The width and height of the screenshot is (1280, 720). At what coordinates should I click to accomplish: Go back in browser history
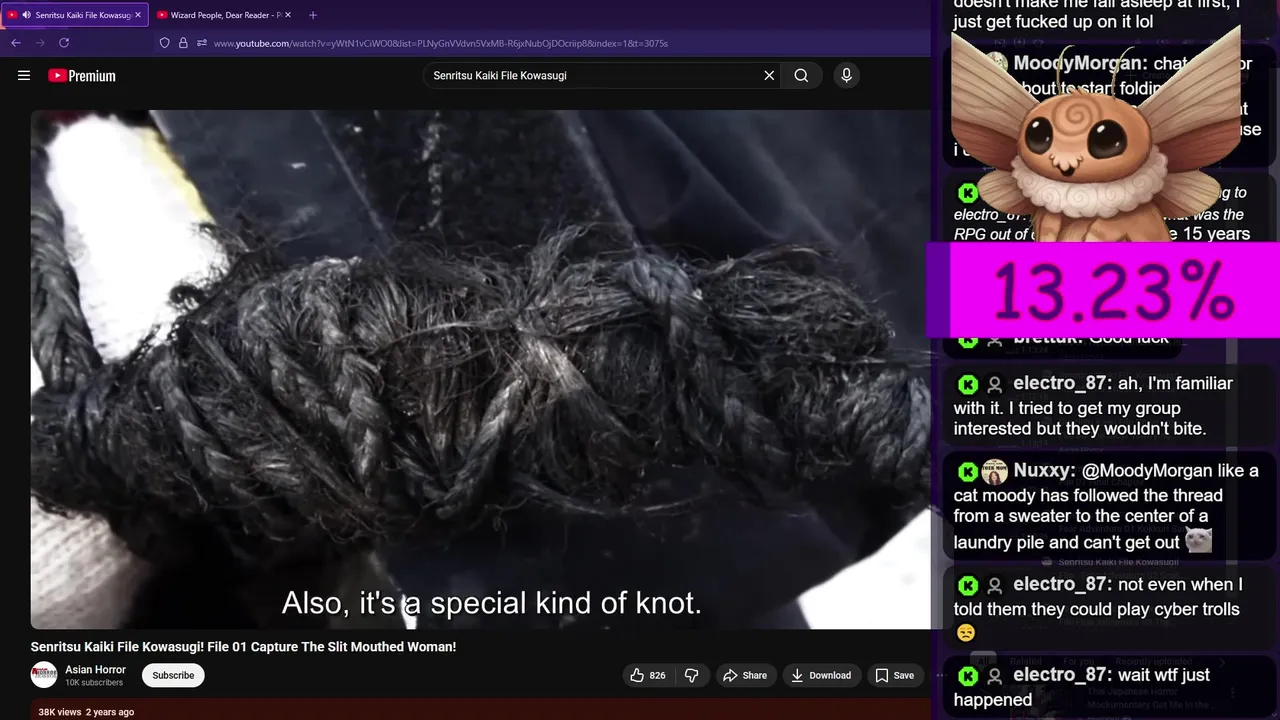pos(16,43)
